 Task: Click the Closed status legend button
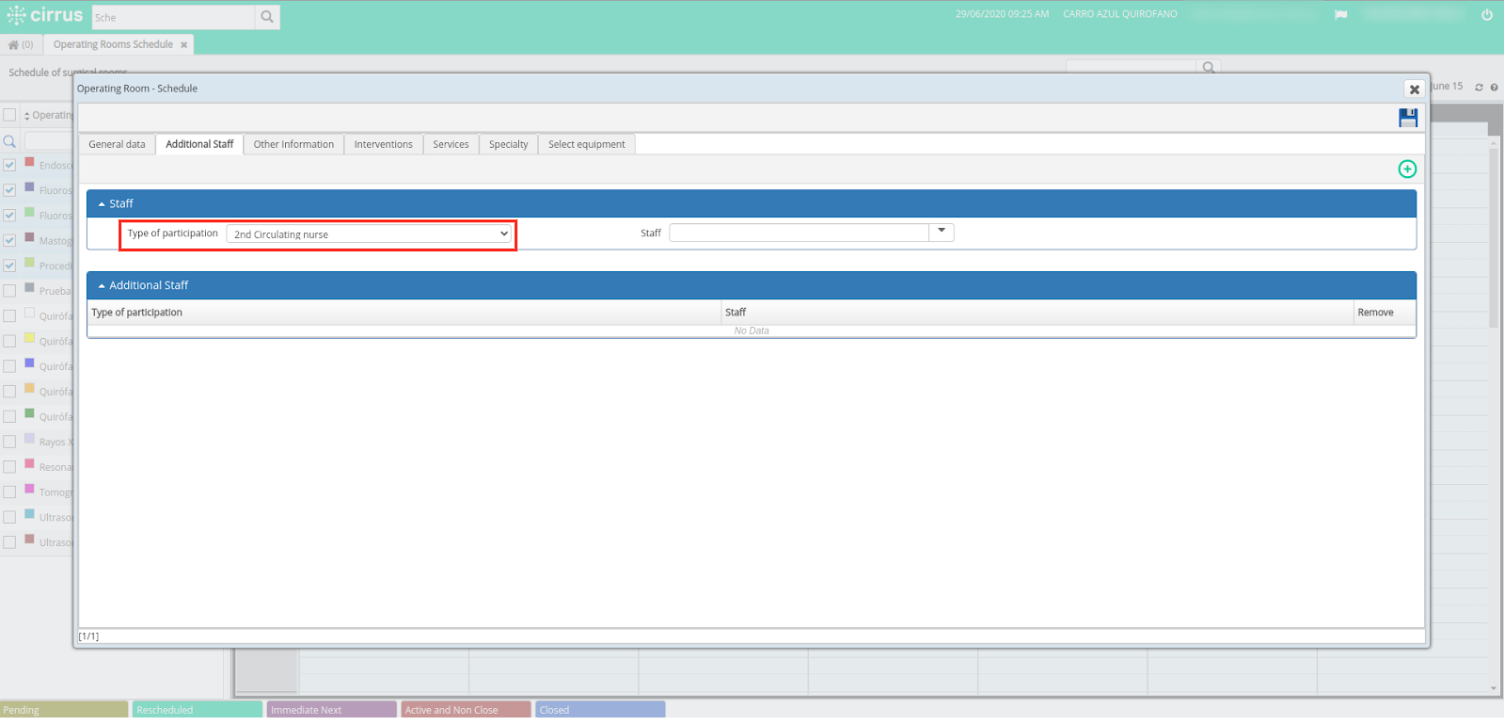pos(599,709)
